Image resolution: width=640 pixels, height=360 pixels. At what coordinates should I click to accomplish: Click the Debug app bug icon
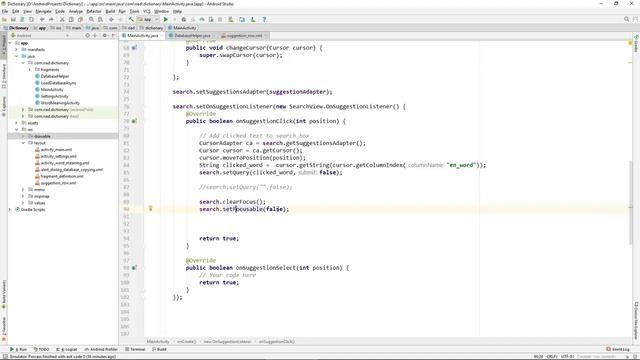click(x=184, y=19)
